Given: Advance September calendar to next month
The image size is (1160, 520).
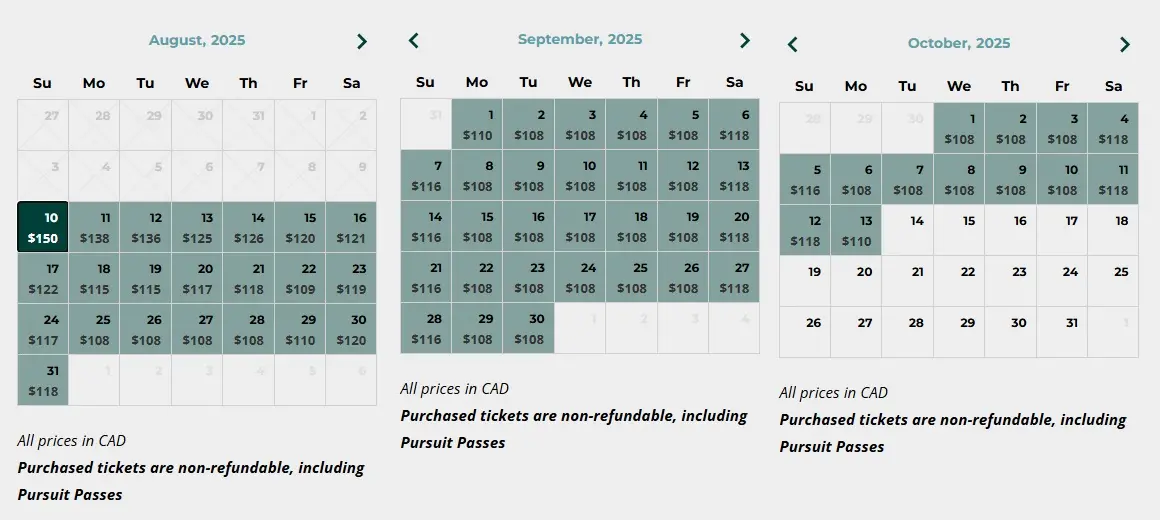Looking at the screenshot, I should point(744,41).
